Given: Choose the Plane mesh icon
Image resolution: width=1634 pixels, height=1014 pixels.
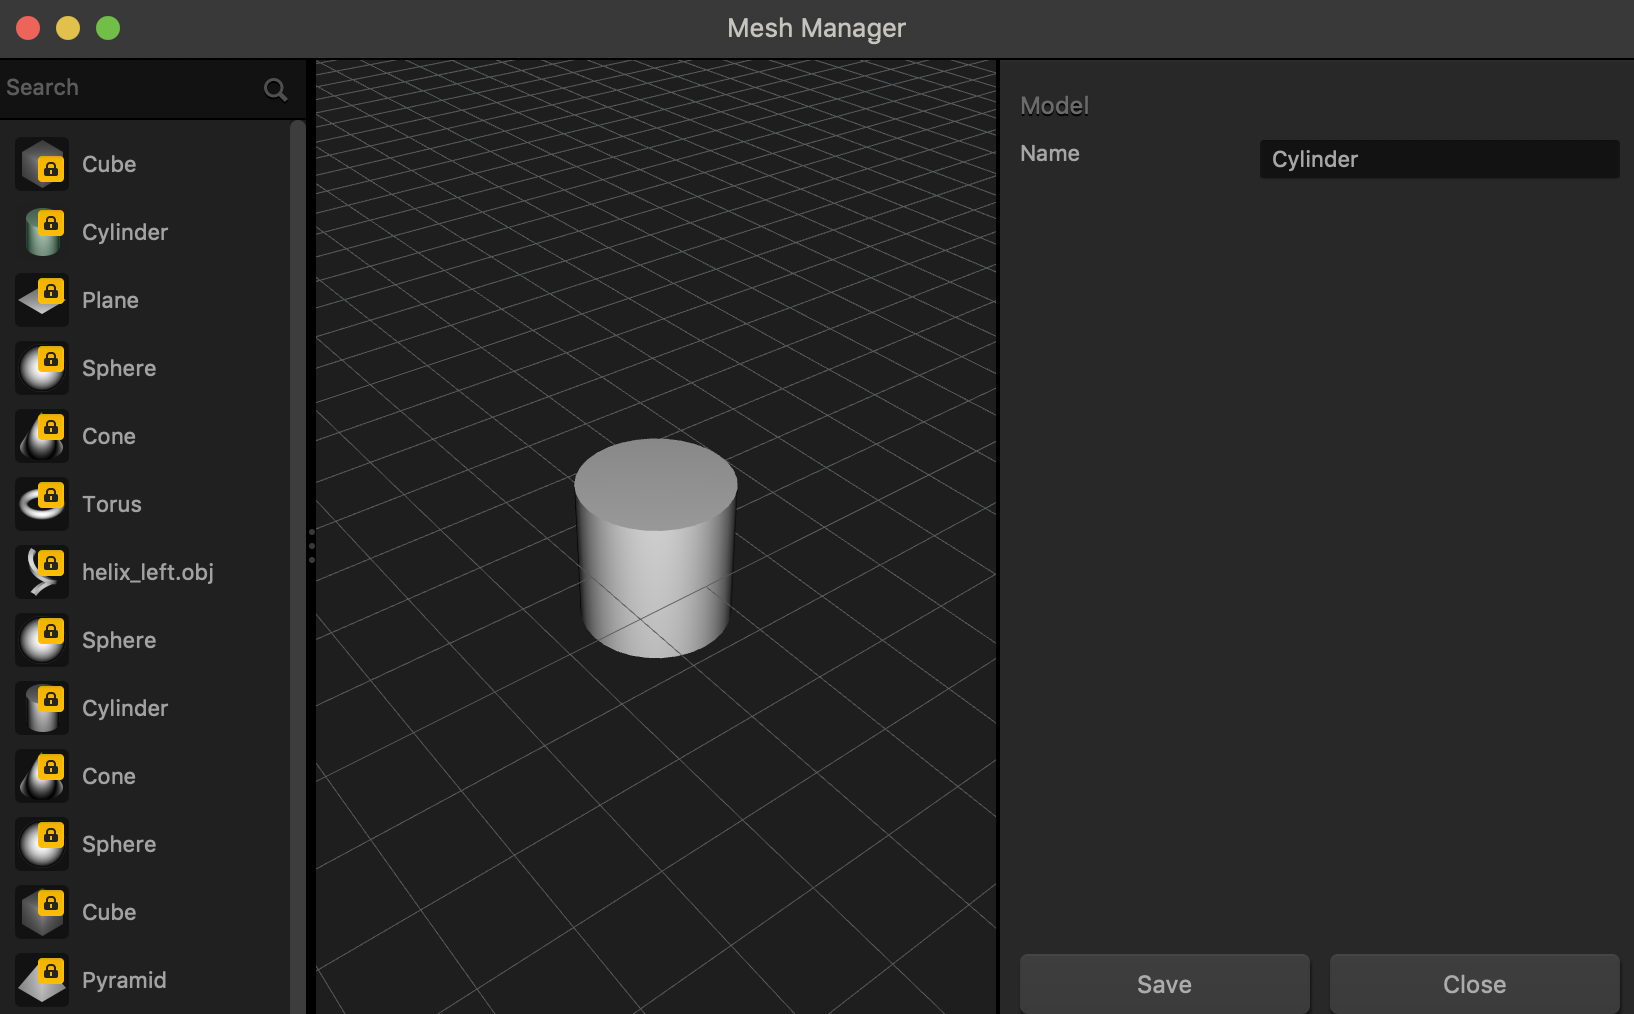Looking at the screenshot, I should tap(42, 300).
